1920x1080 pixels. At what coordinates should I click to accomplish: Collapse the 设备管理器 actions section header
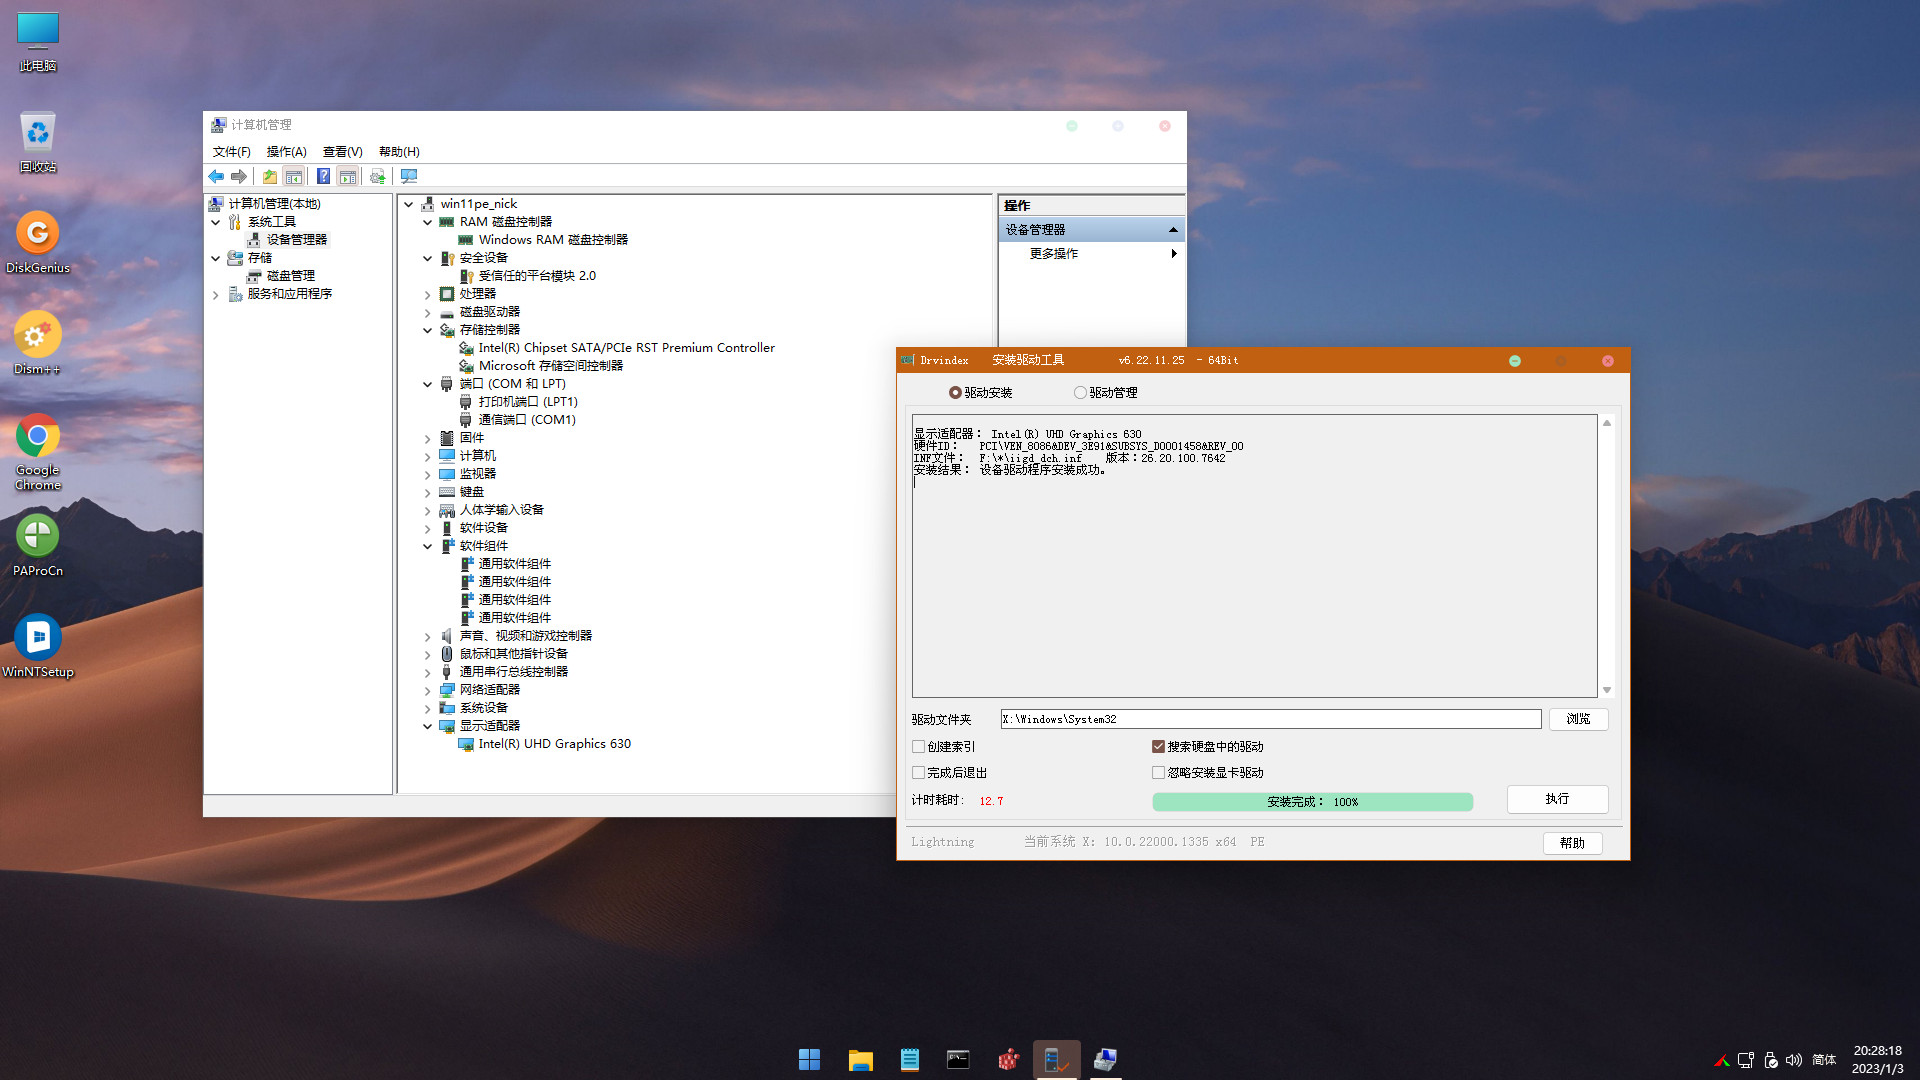(1092, 230)
